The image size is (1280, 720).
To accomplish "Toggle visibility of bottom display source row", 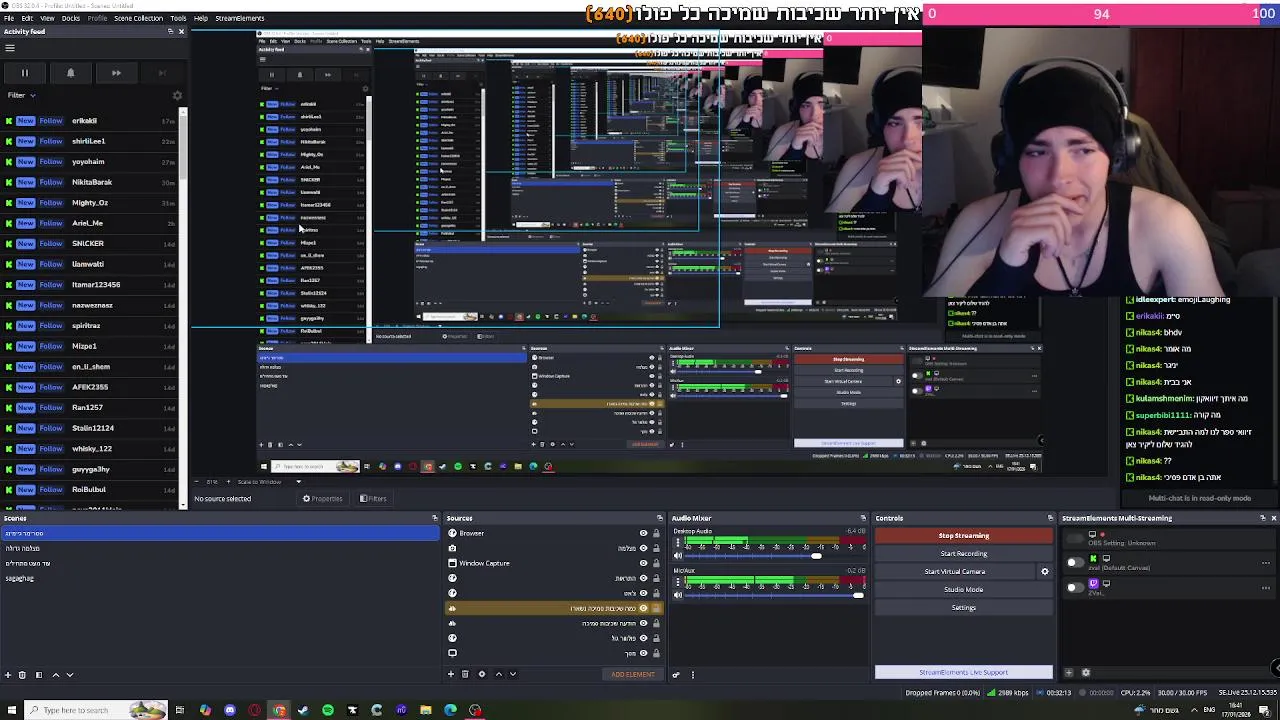I will pyautogui.click(x=644, y=653).
